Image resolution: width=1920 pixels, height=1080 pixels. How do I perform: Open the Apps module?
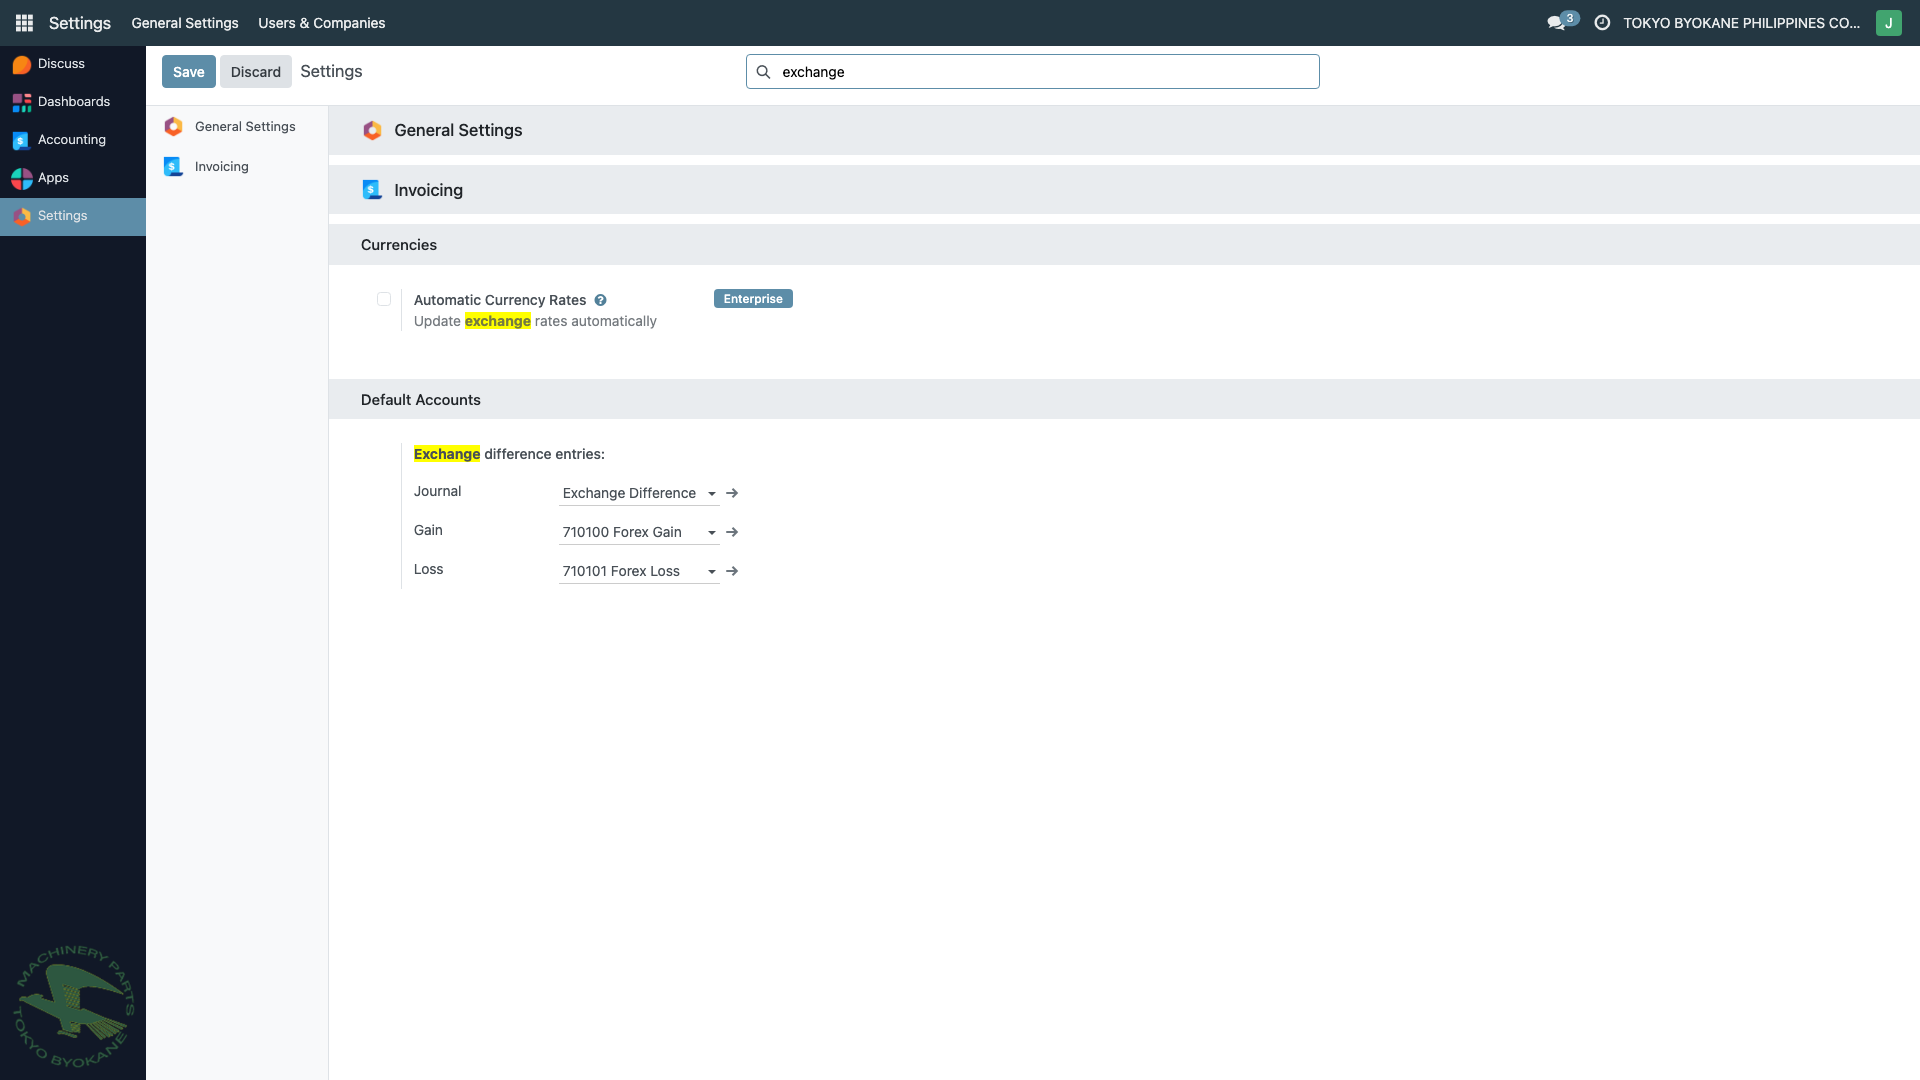[55, 177]
